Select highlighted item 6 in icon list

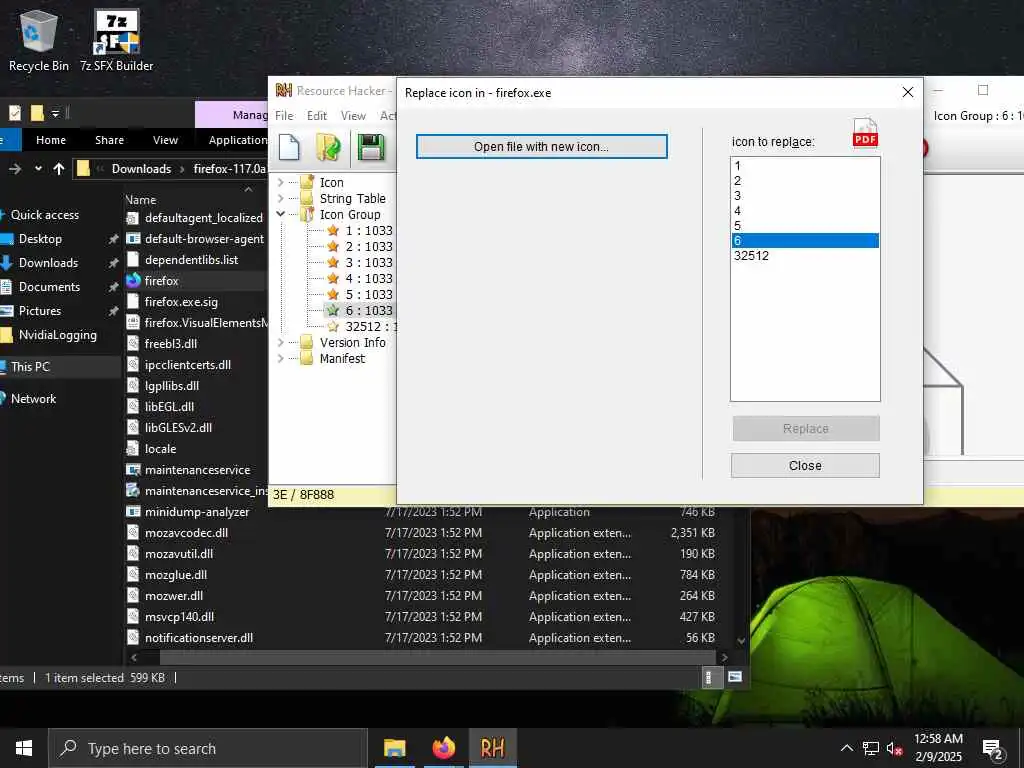click(x=805, y=241)
